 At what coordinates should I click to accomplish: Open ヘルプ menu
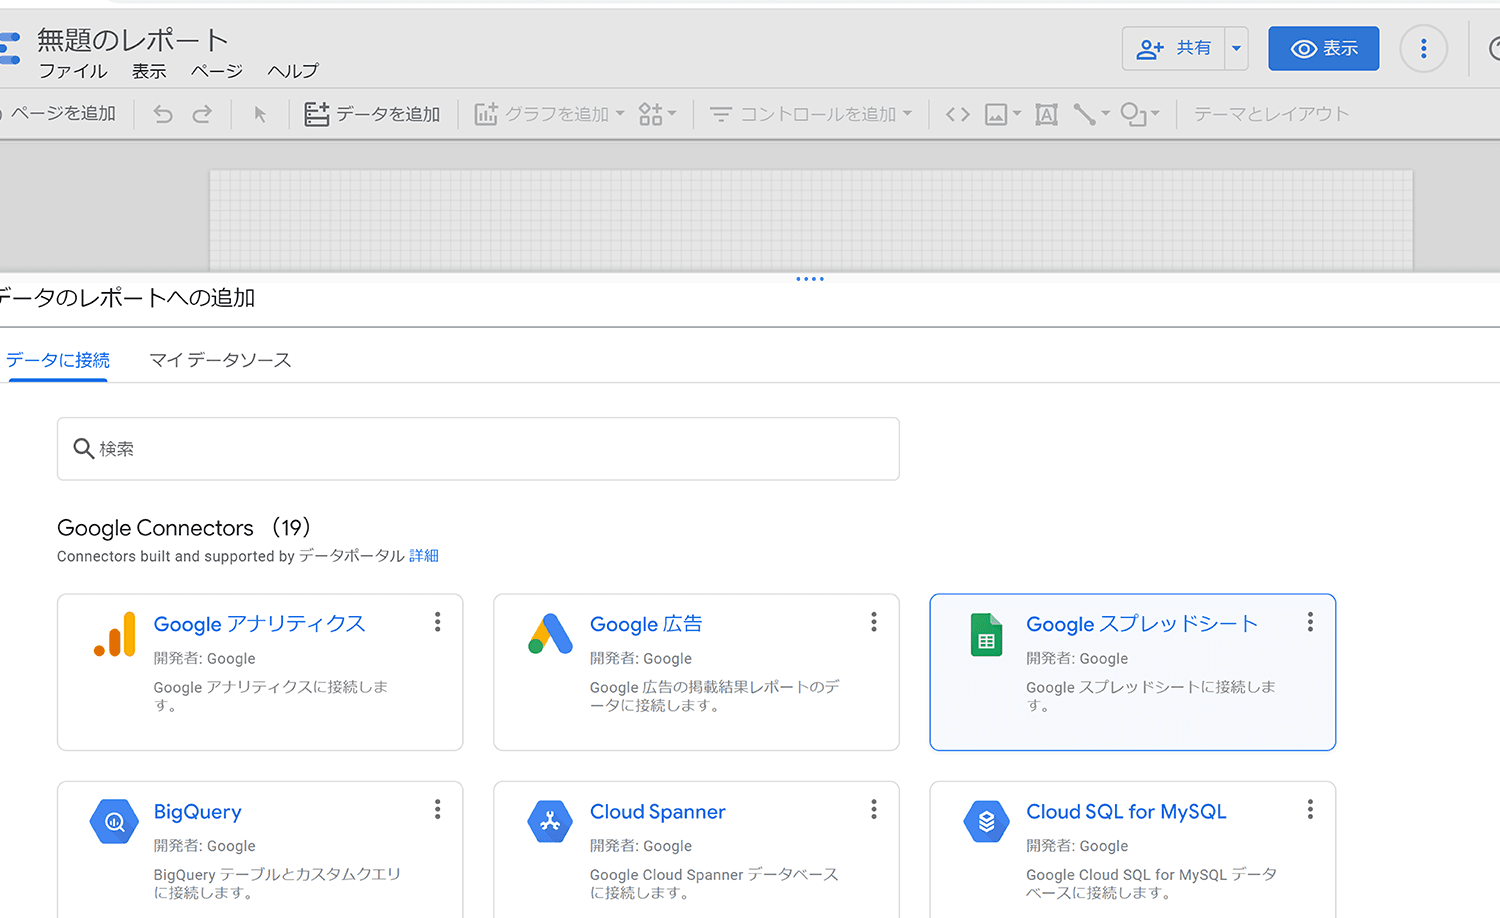[293, 71]
